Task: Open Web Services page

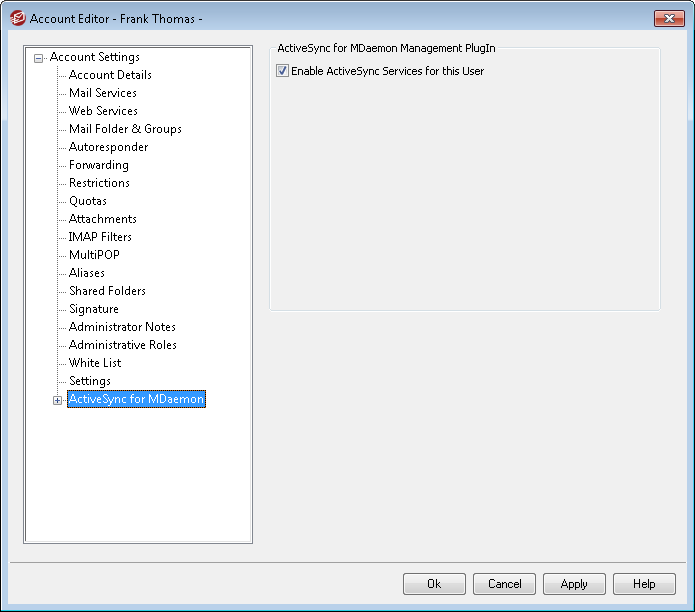Action: coord(103,111)
